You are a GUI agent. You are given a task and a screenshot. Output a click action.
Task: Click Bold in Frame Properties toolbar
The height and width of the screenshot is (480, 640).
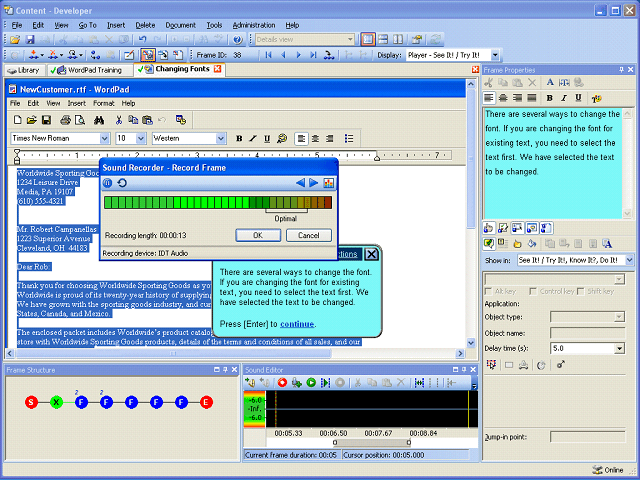[549, 98]
